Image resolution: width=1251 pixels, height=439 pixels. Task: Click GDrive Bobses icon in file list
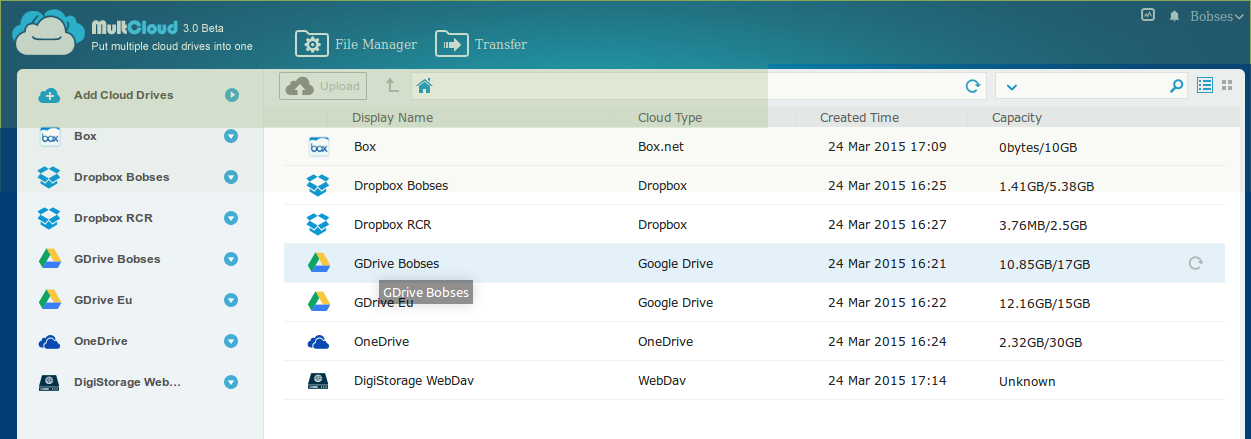coord(318,264)
